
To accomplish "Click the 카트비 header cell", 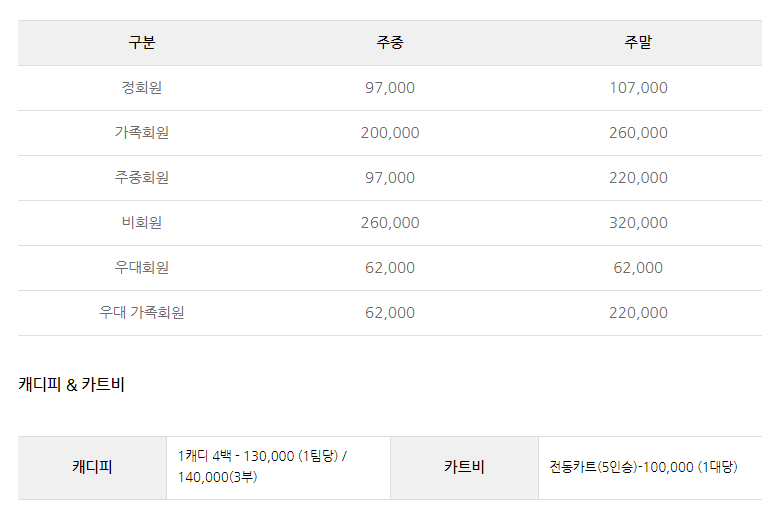I will coord(464,467).
